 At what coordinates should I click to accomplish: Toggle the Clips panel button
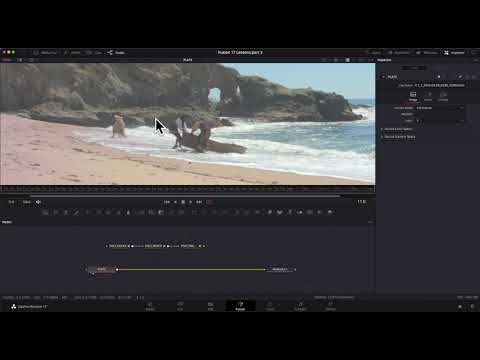94,53
